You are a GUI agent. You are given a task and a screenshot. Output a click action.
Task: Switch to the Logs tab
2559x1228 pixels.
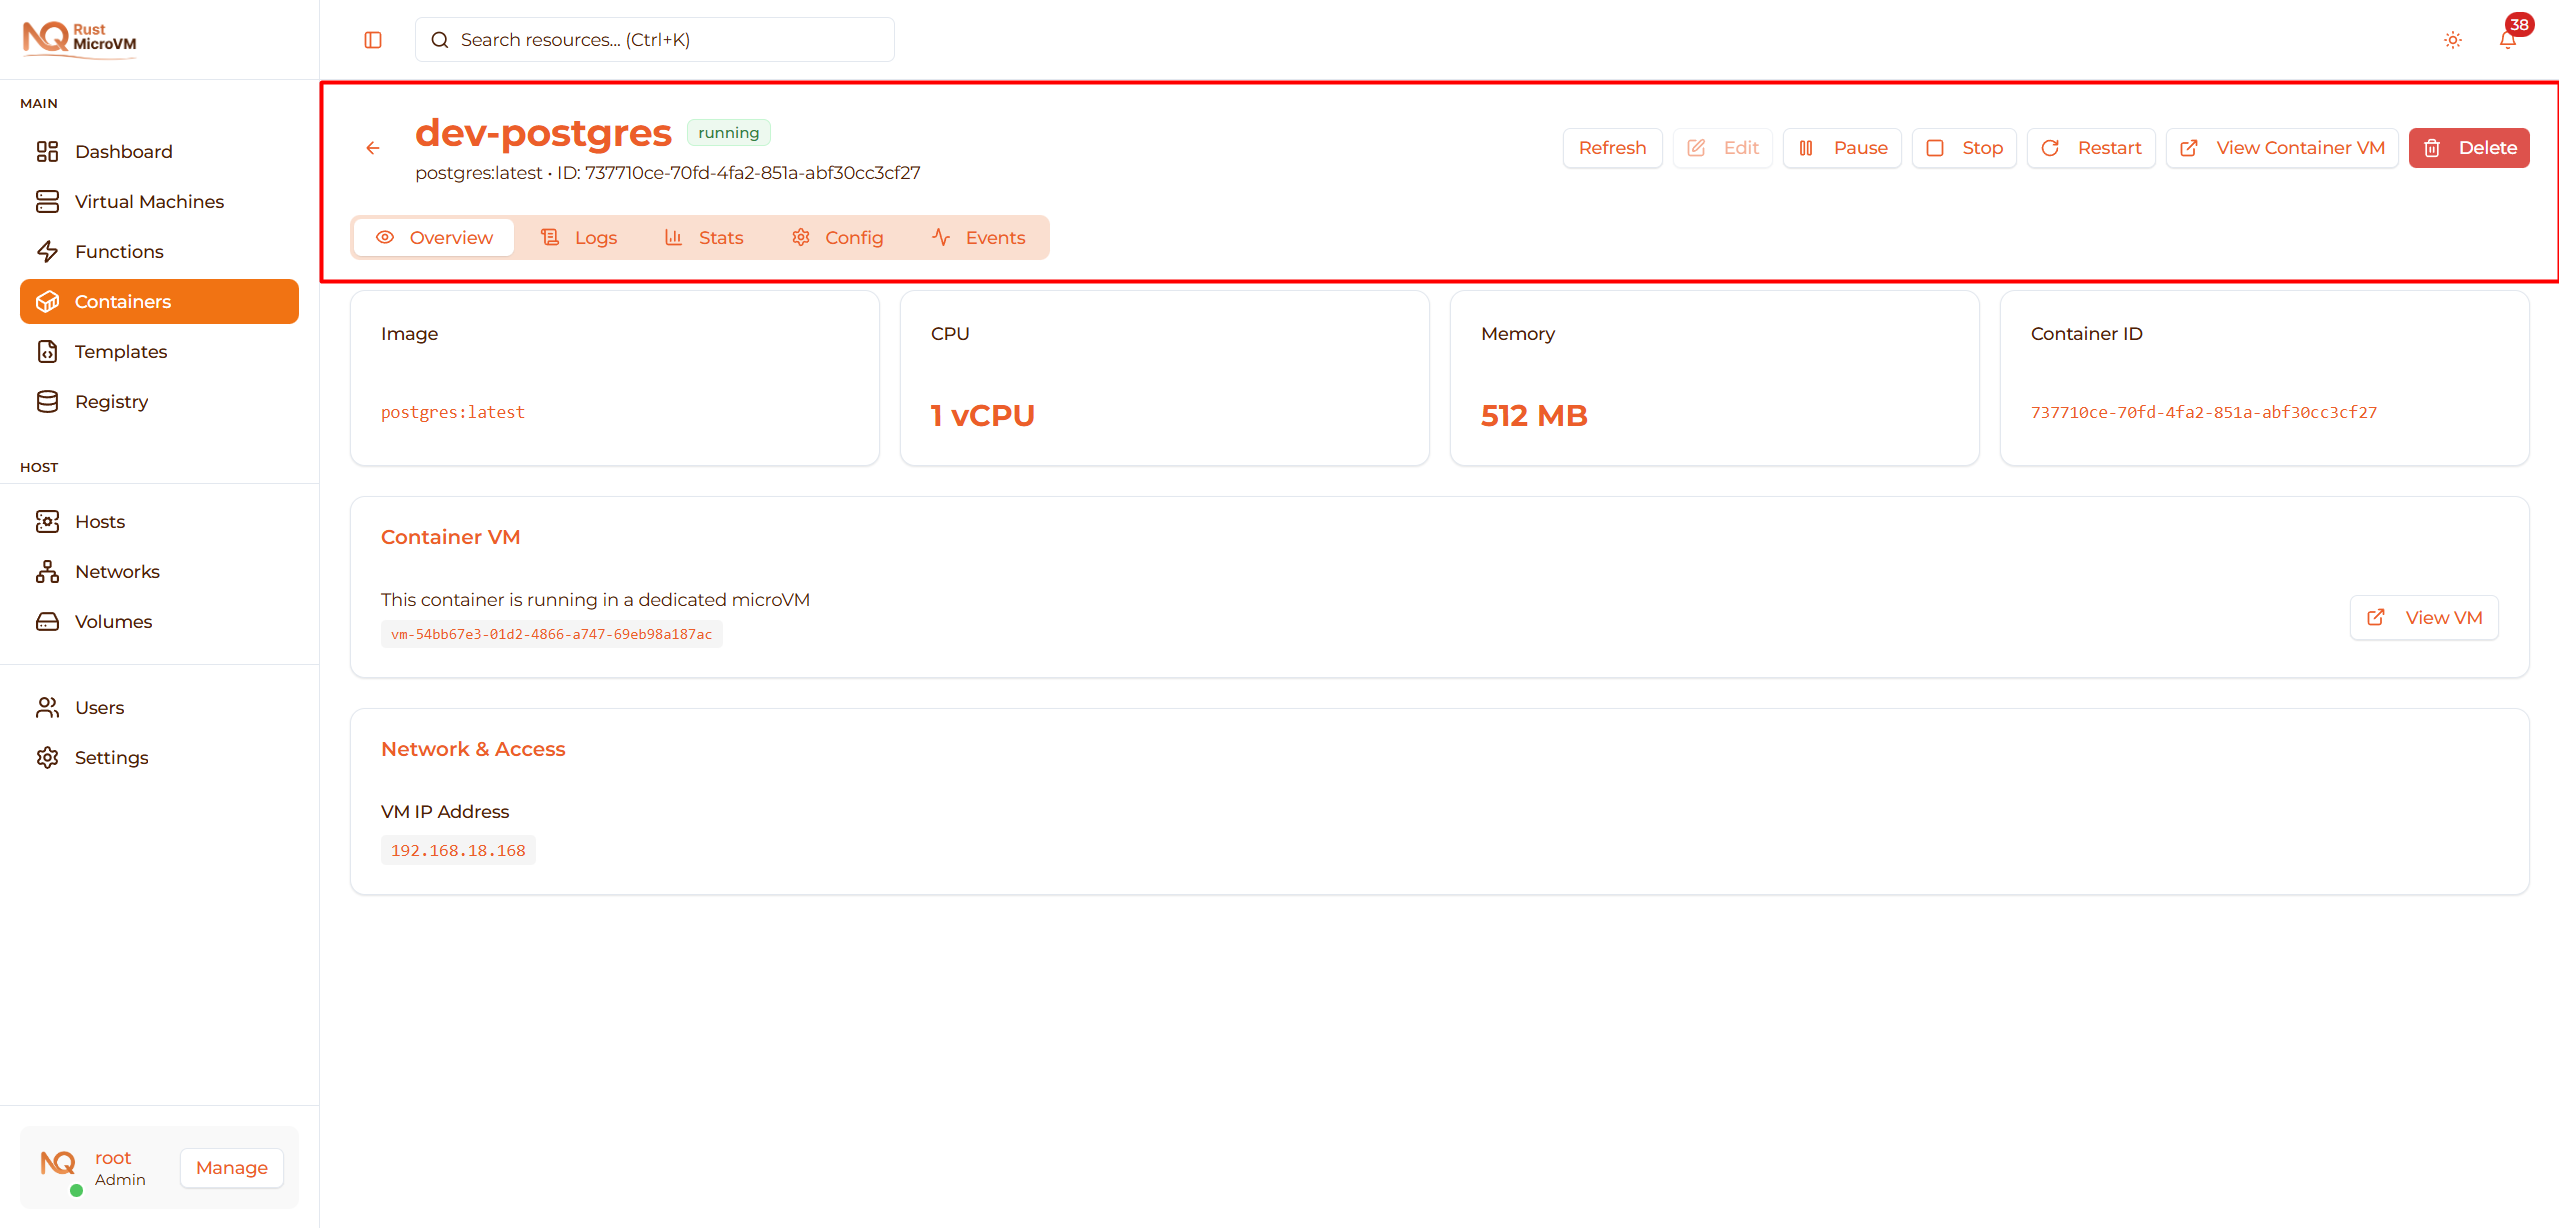tap(580, 237)
